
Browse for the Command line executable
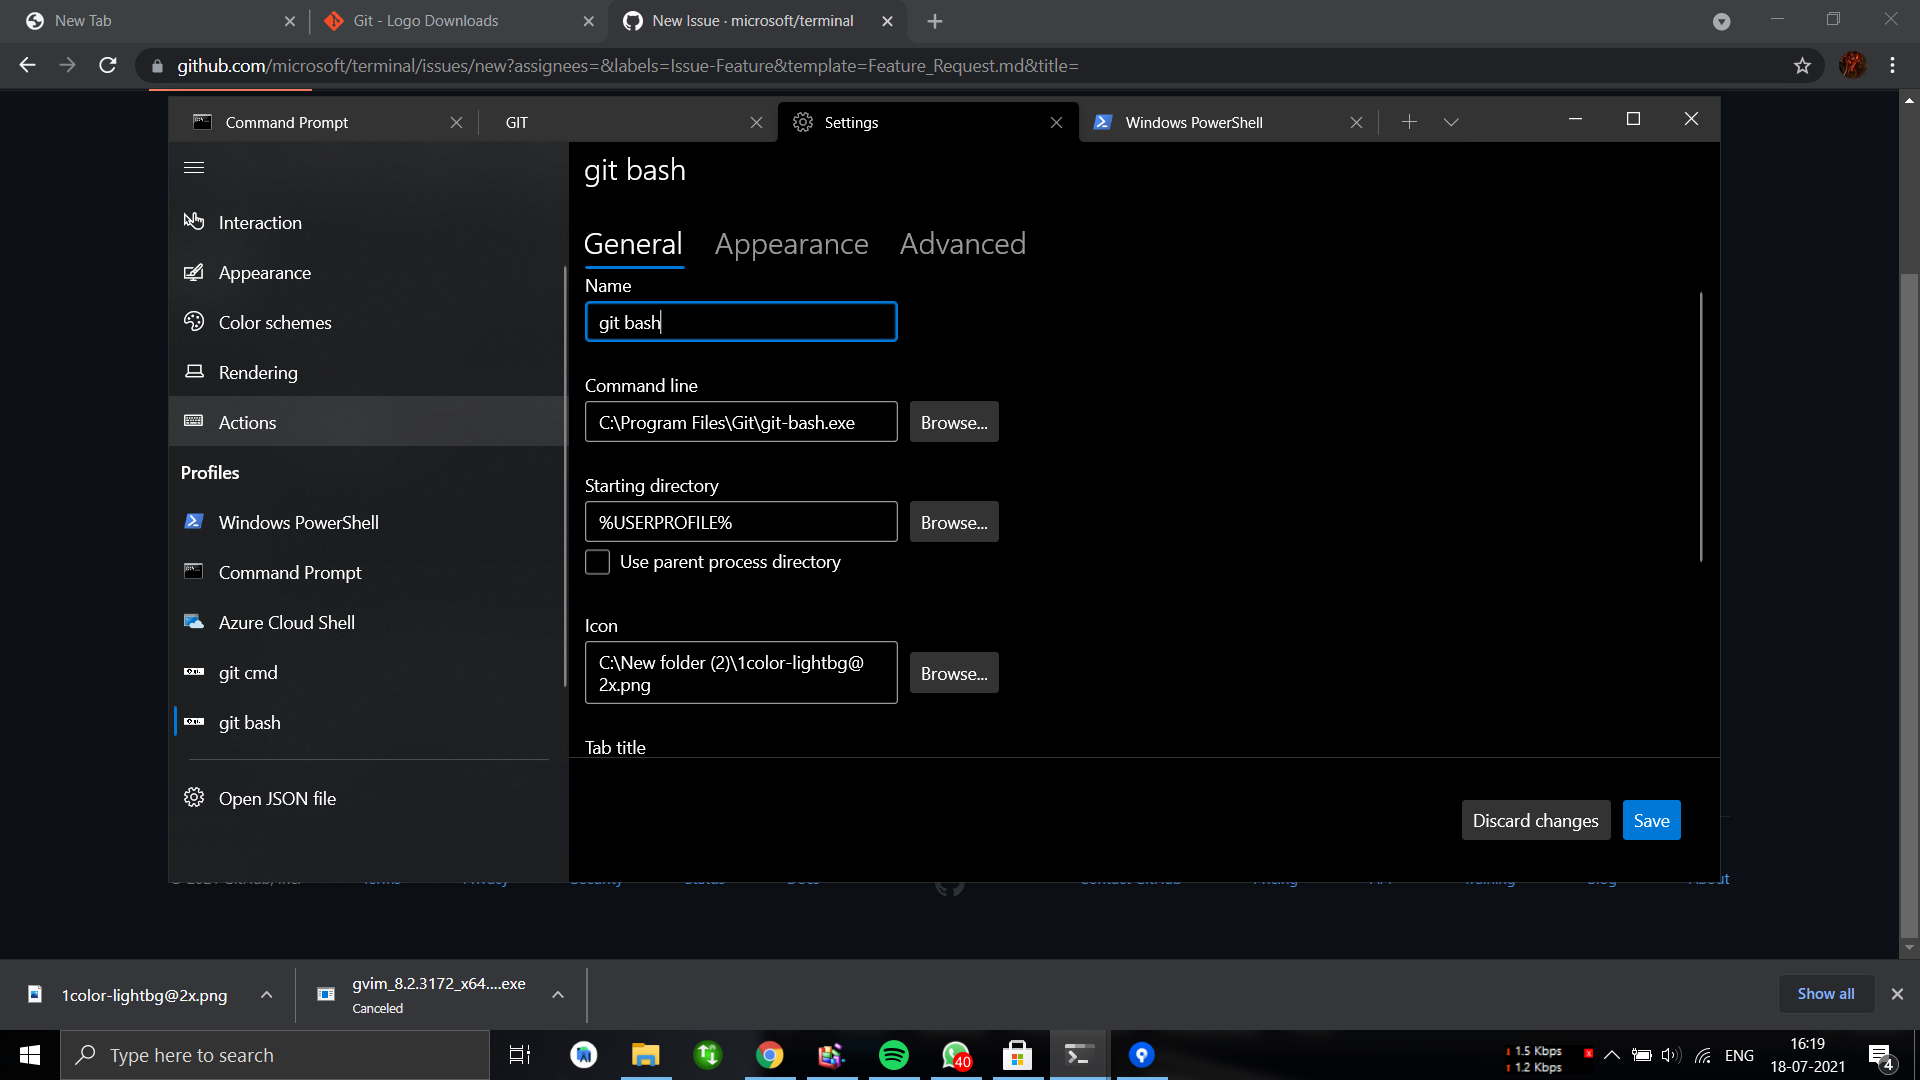[x=953, y=422]
